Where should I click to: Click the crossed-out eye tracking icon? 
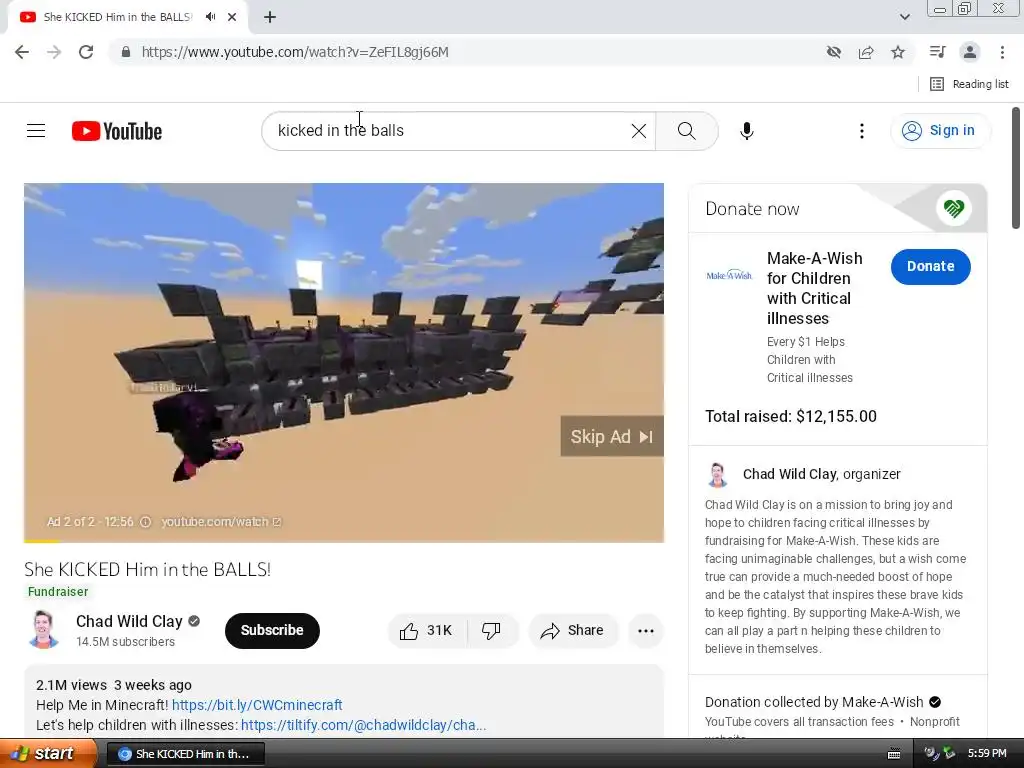point(833,52)
